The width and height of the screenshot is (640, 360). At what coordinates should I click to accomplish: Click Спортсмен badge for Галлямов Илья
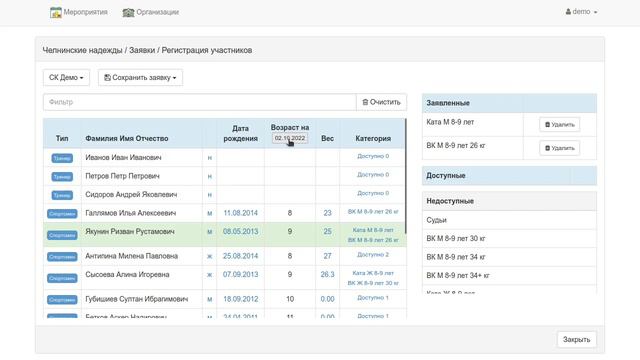click(62, 213)
